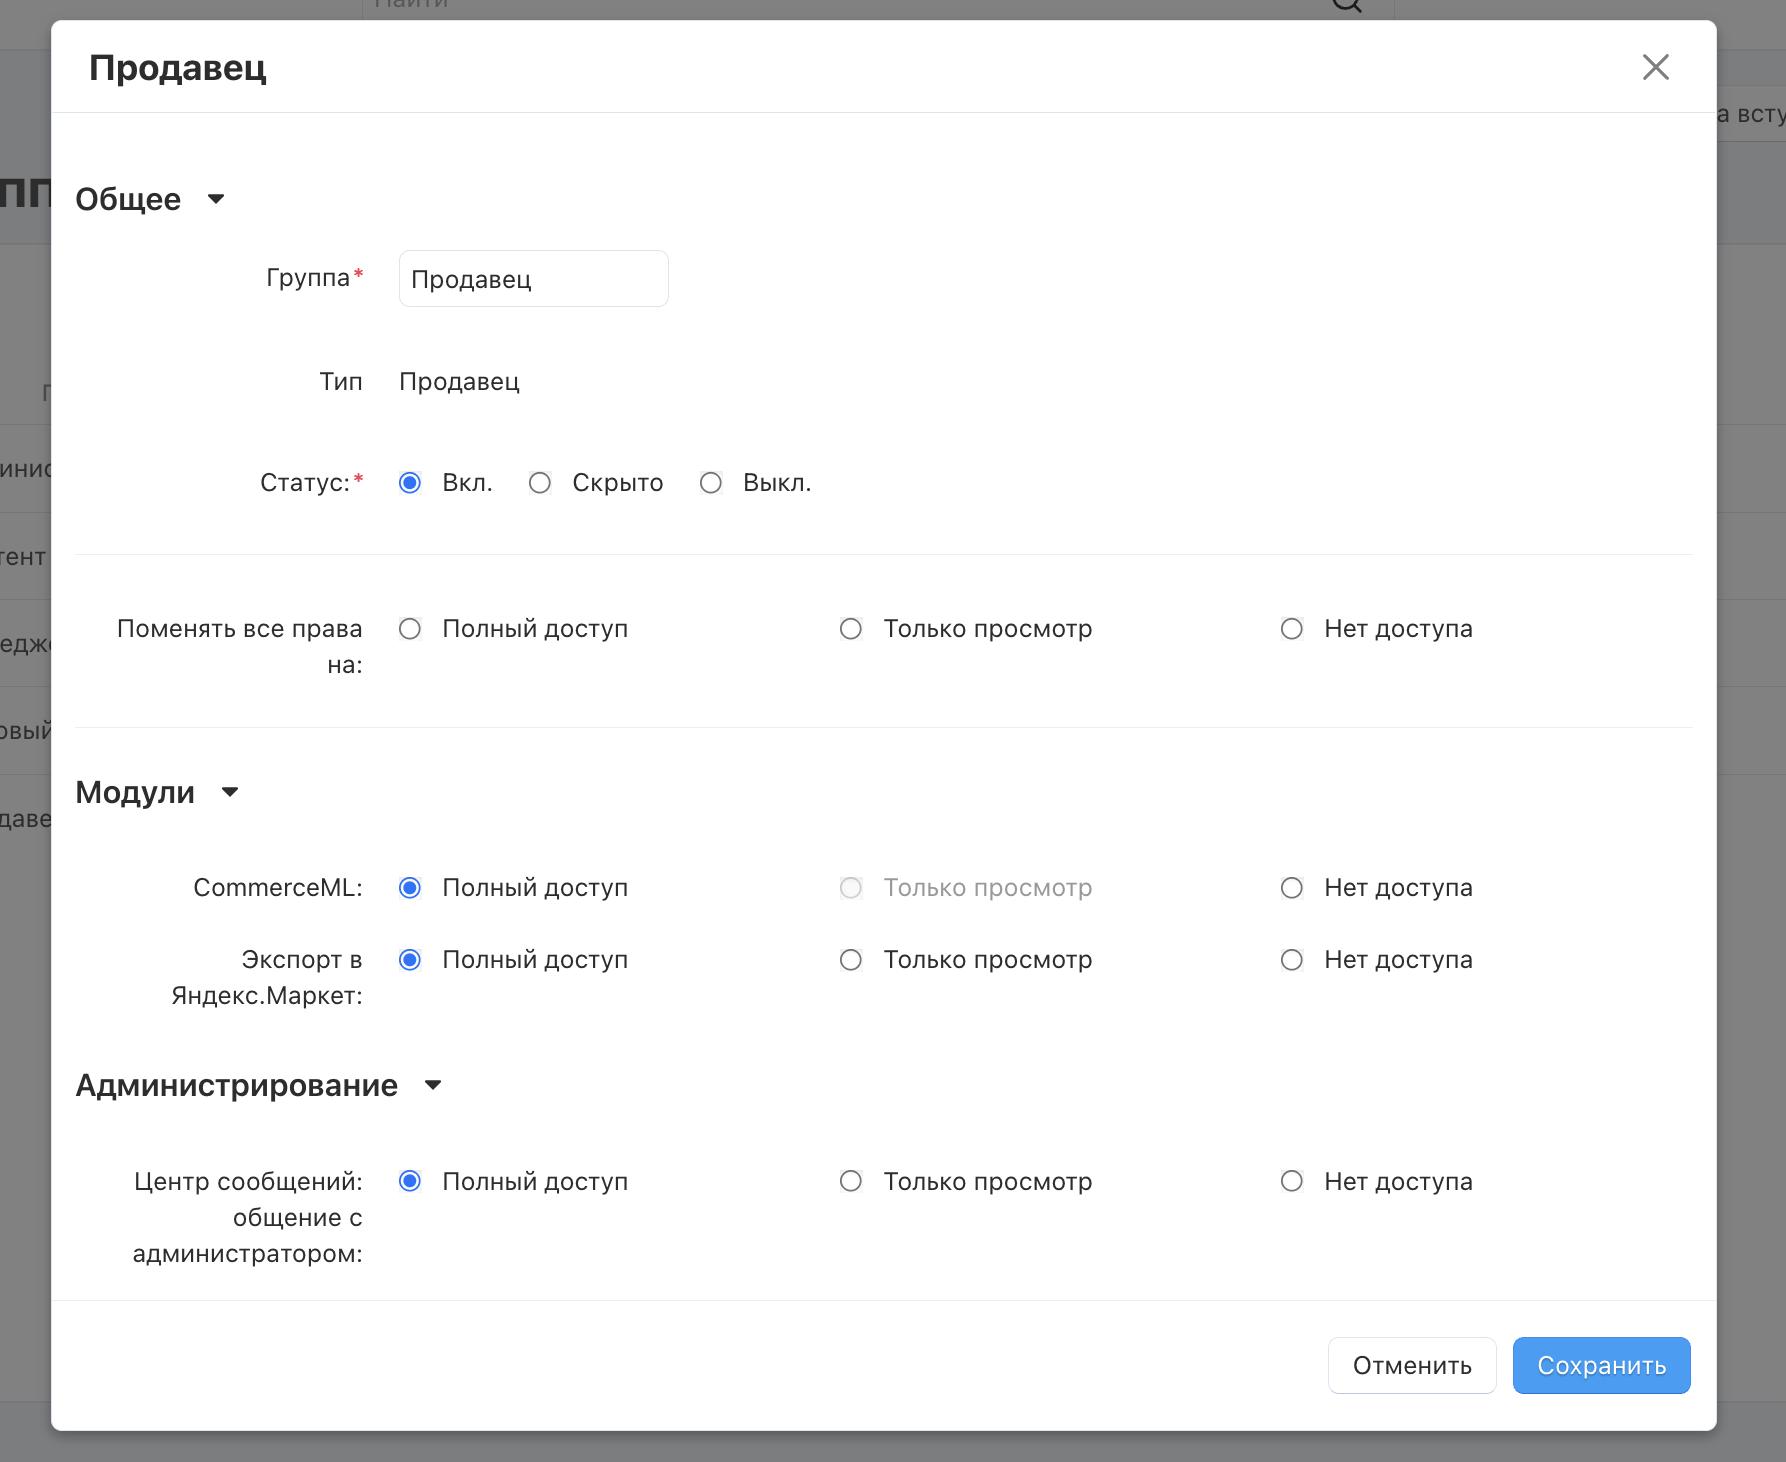Viewport: 1786px width, 1462px height.
Task: Collapse the Администрирование section
Action: coord(433,1085)
